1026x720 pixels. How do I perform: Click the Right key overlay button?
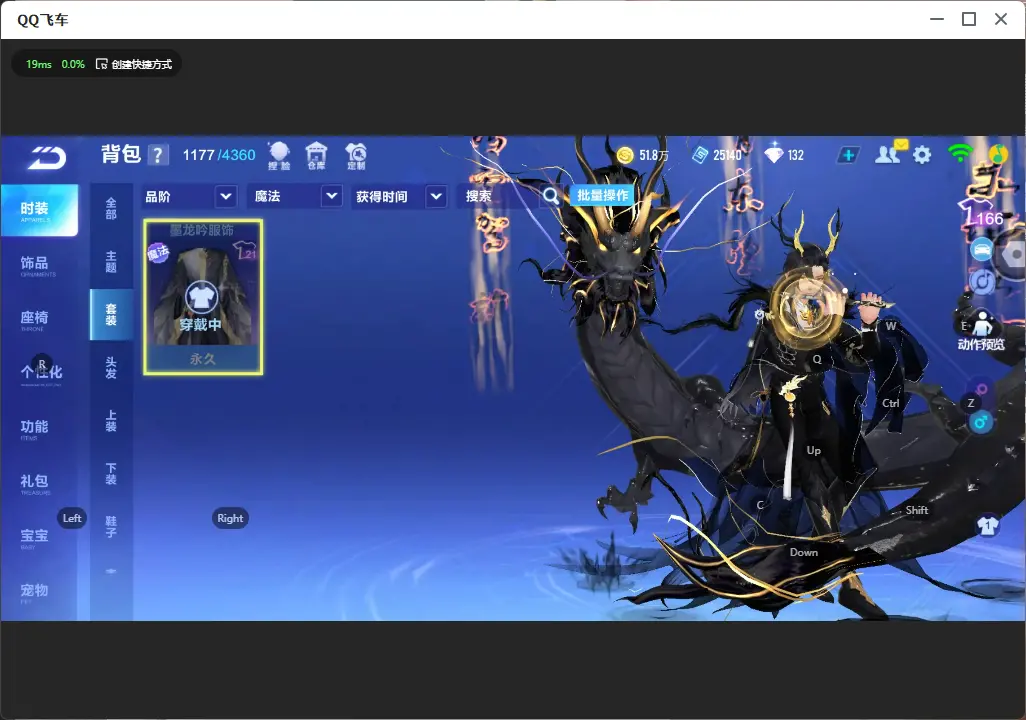coord(230,518)
